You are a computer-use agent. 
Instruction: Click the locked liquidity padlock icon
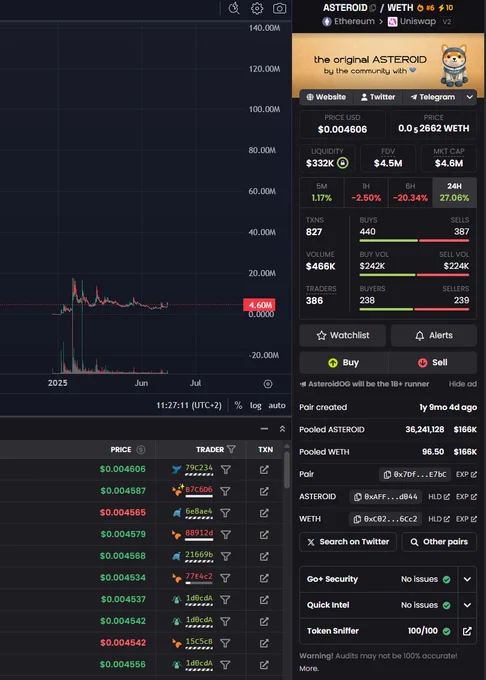(x=342, y=163)
